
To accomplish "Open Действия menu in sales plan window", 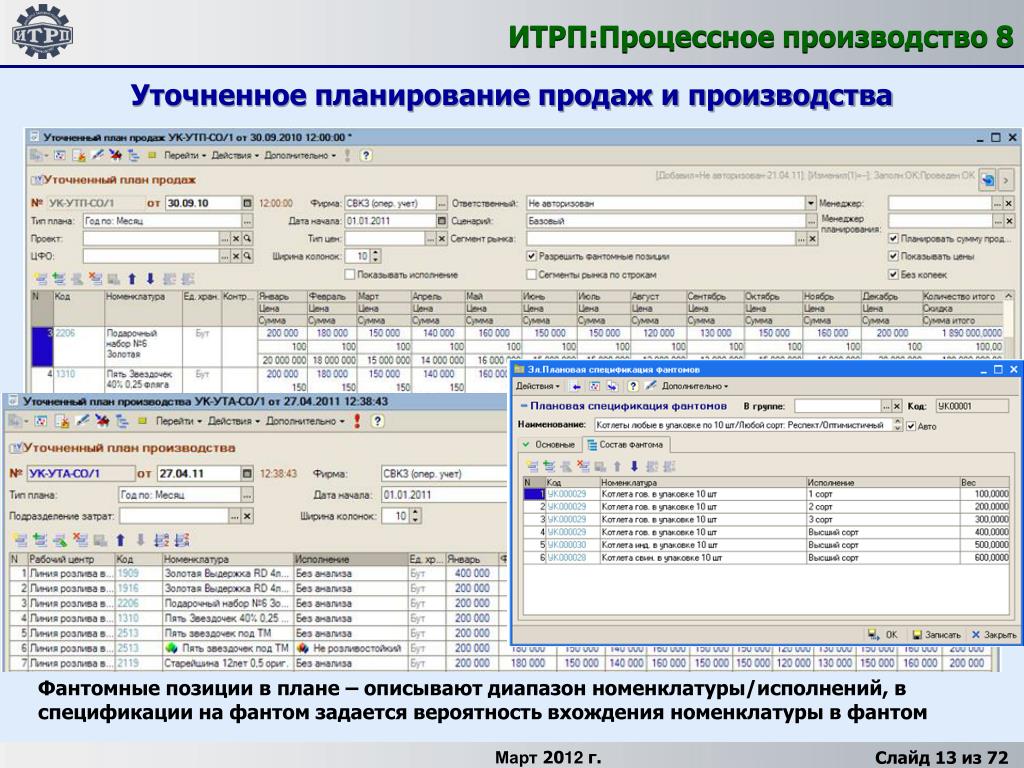I will click(235, 155).
